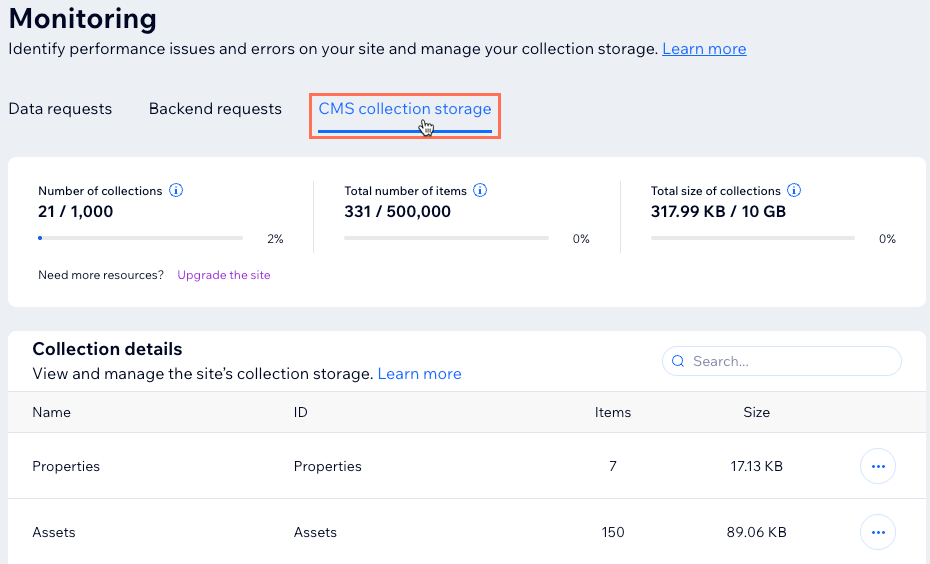Screen dimensions: 930x564
Task: Click the collection Search input field
Action: pos(790,361)
